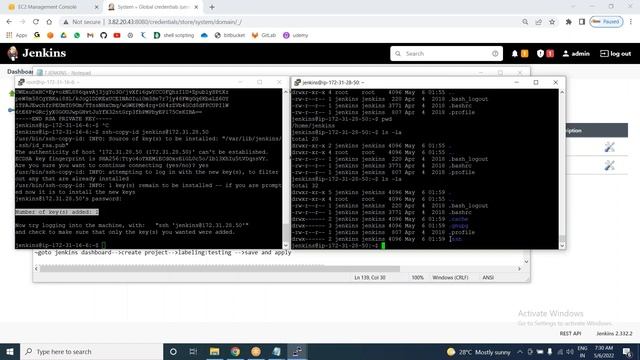Bookmark this page with the star
640x360 pixels.
click(552, 22)
